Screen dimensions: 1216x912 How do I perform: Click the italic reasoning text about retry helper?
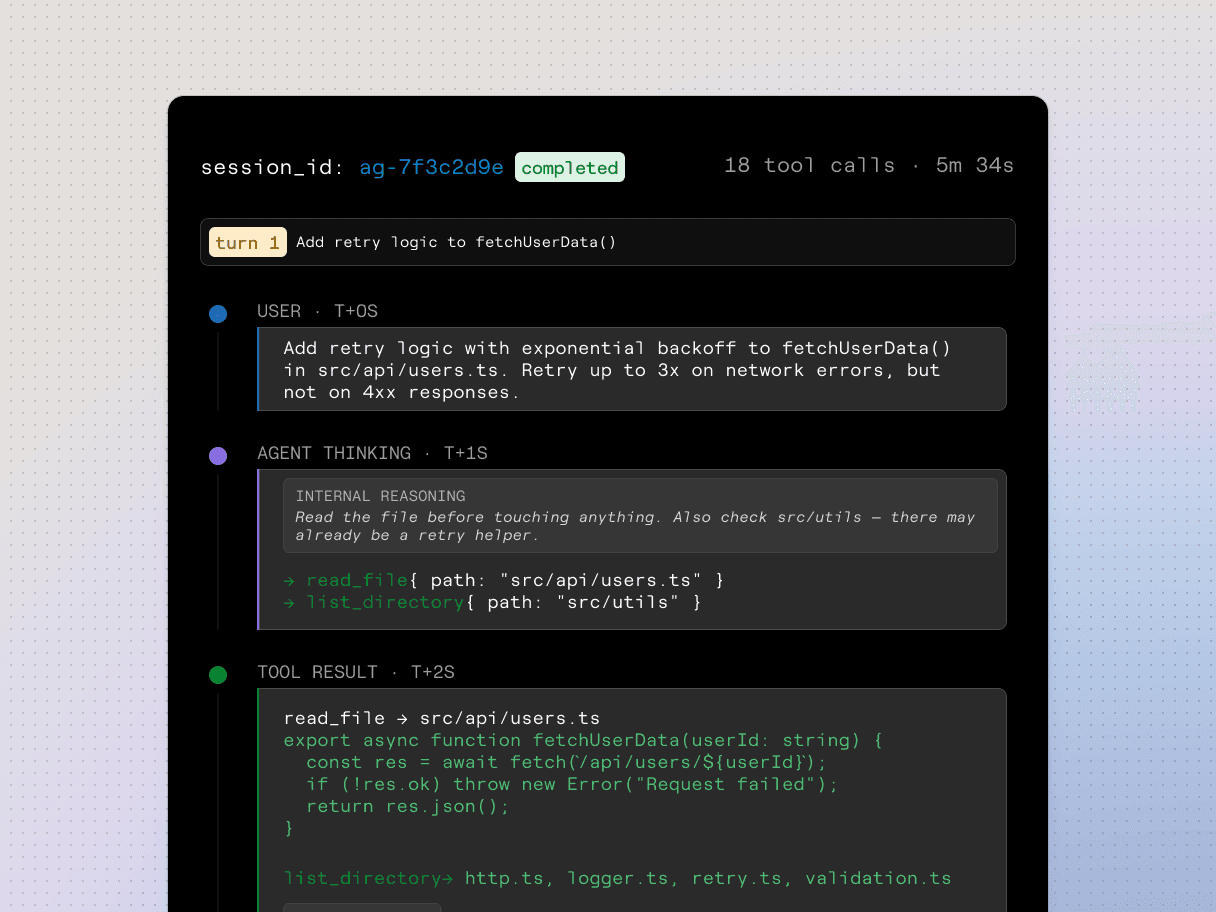635,526
